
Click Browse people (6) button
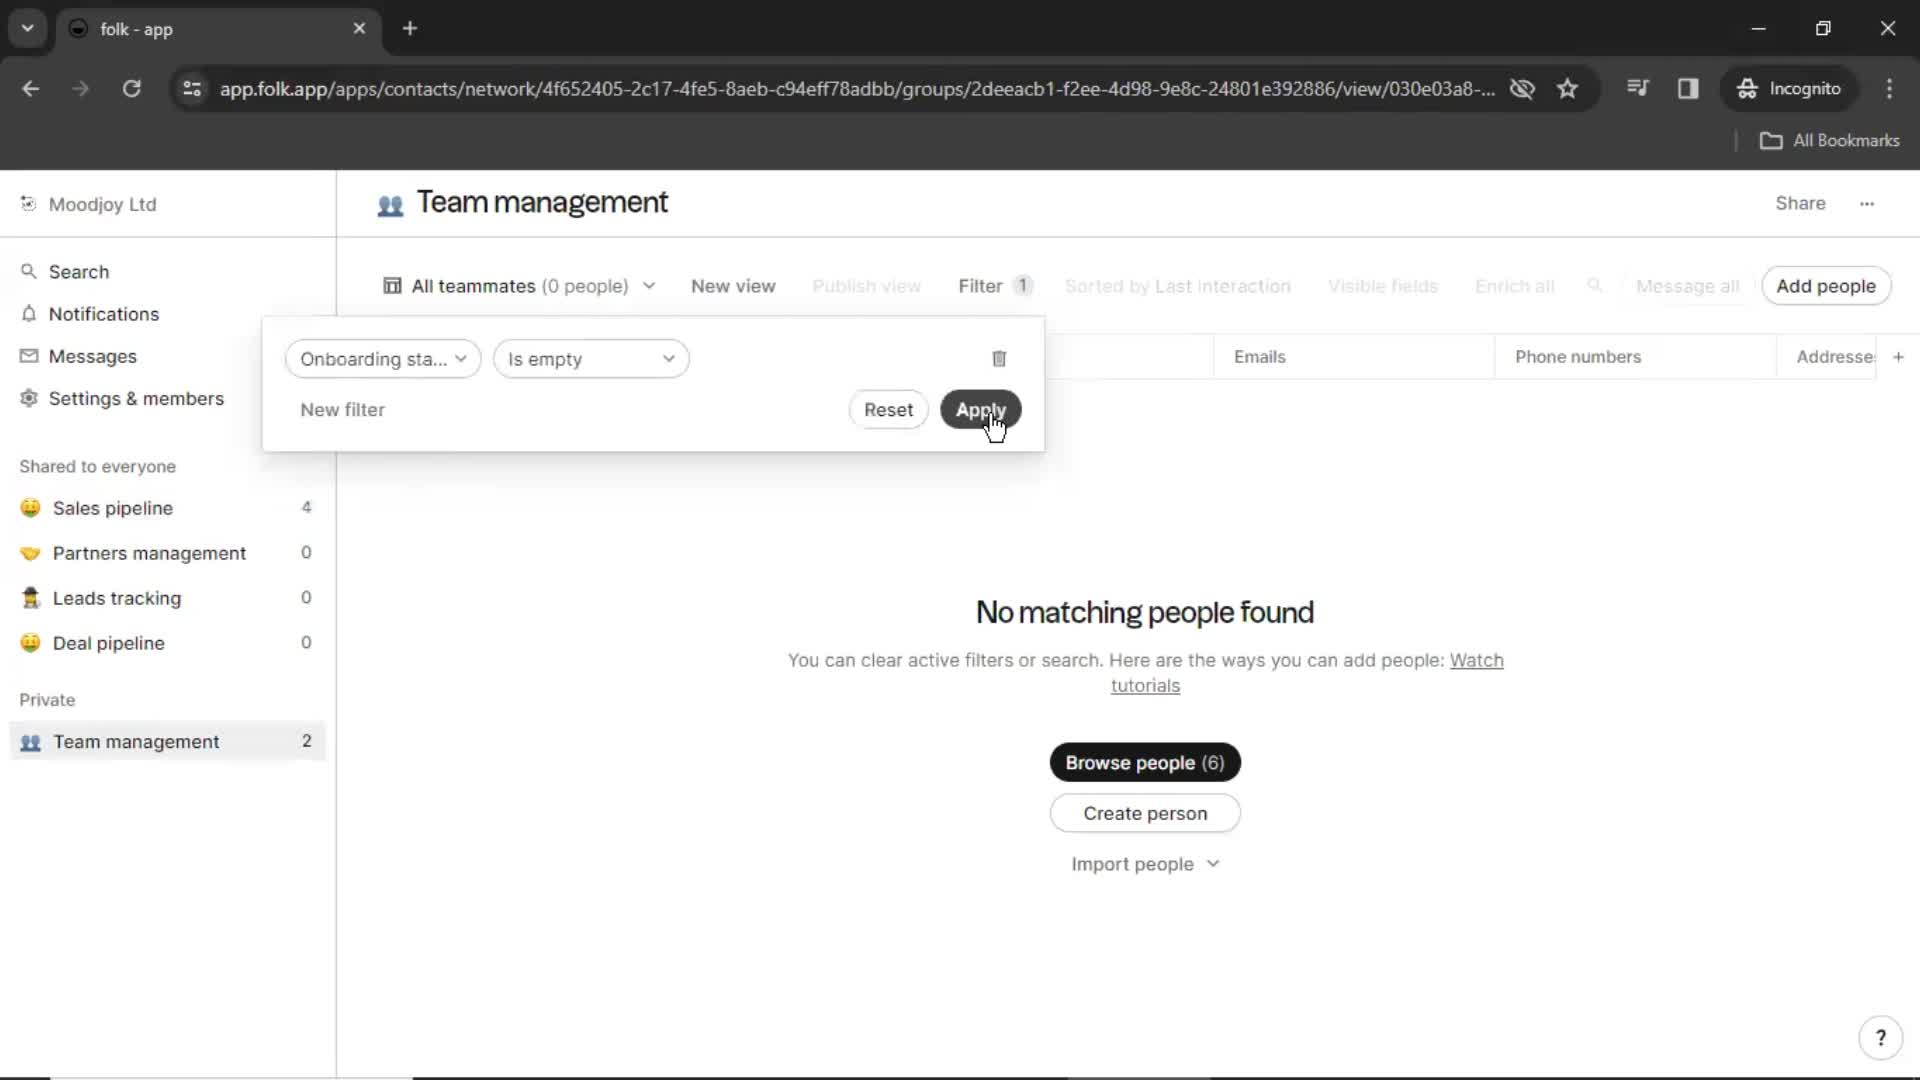pos(1145,763)
